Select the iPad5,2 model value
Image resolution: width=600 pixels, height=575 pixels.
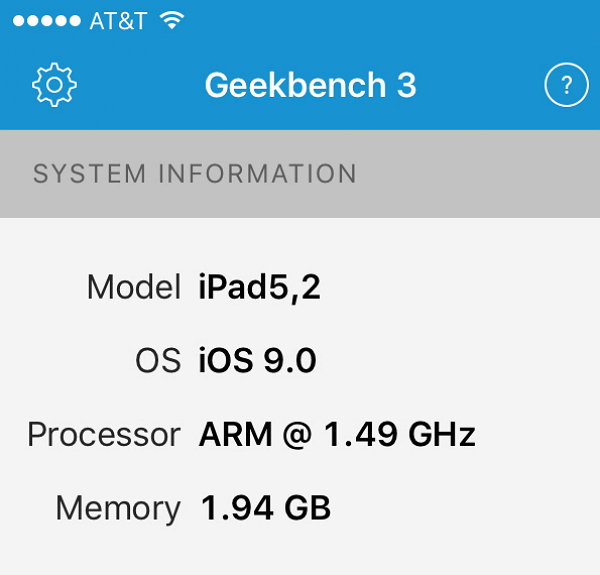click(260, 288)
